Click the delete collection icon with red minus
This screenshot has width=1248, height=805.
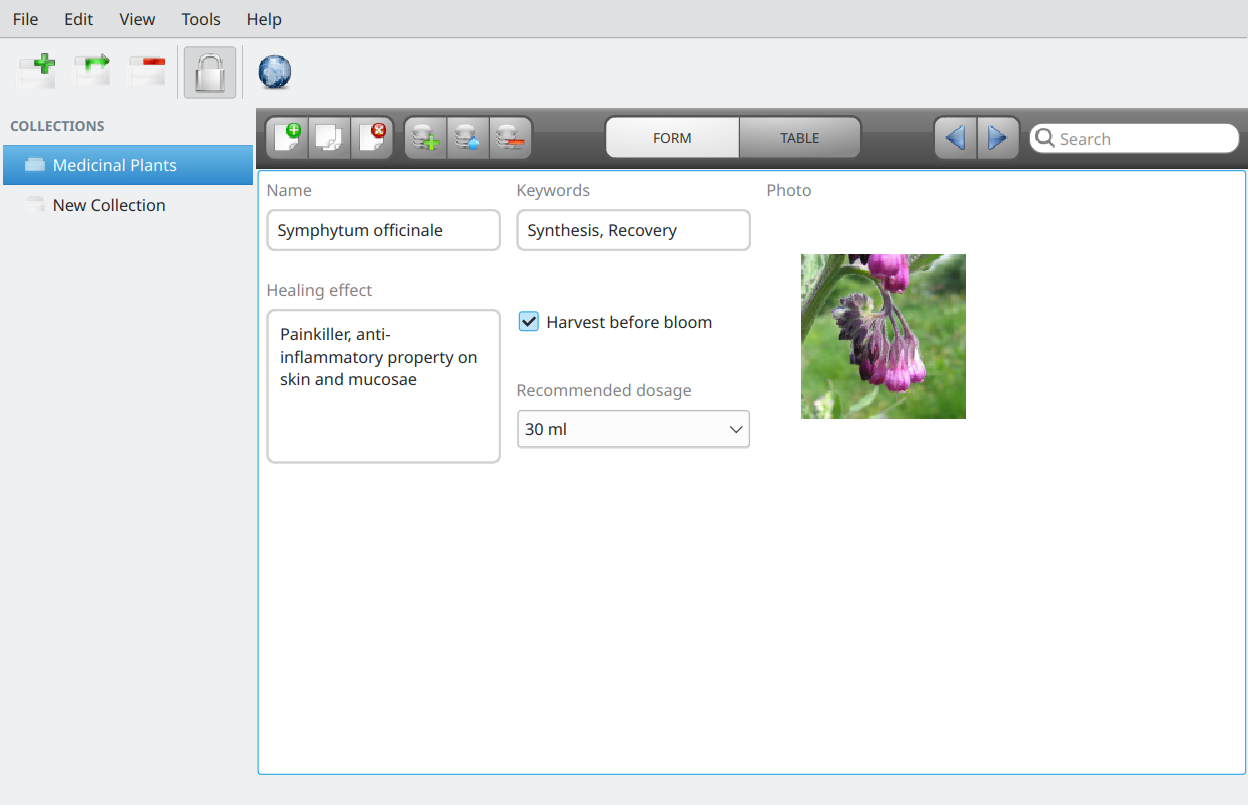click(x=147, y=72)
